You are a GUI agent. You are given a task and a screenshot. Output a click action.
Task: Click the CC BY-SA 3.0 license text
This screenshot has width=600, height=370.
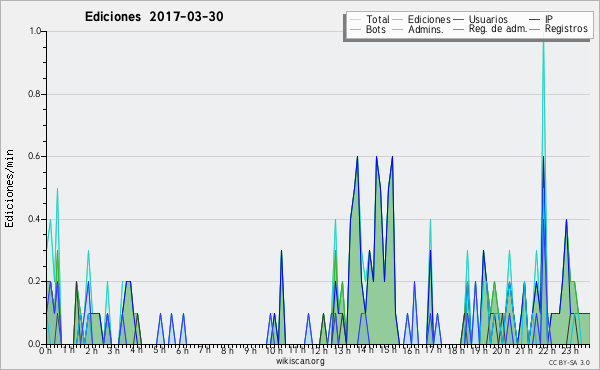[569, 362]
